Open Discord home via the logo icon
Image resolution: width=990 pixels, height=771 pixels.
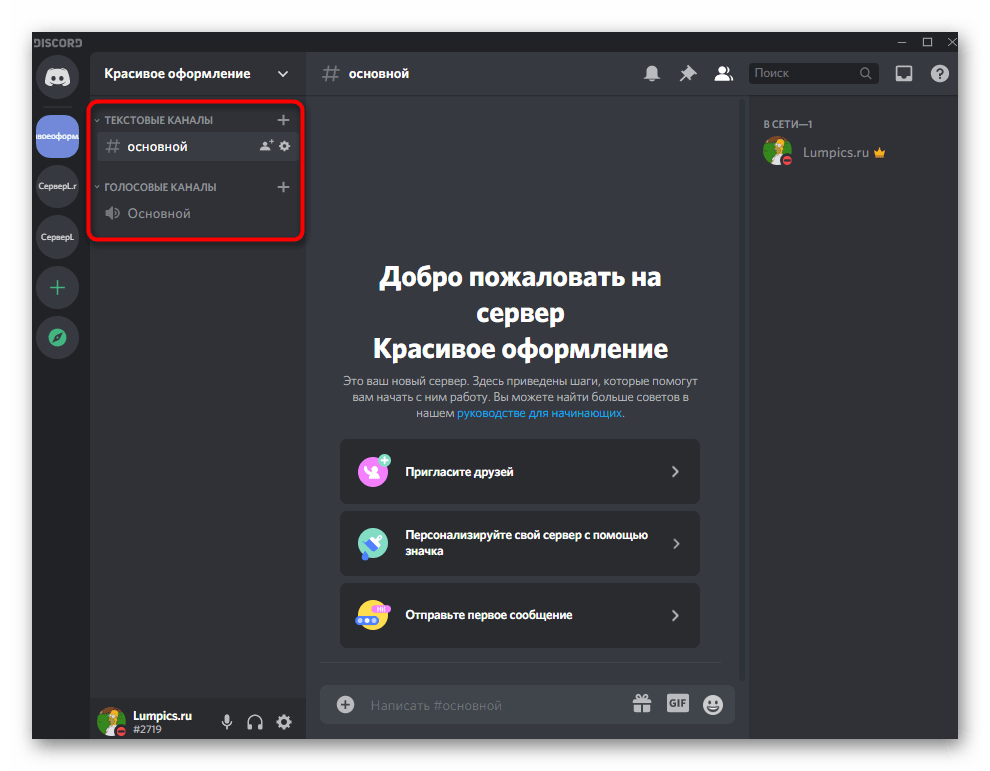57,77
